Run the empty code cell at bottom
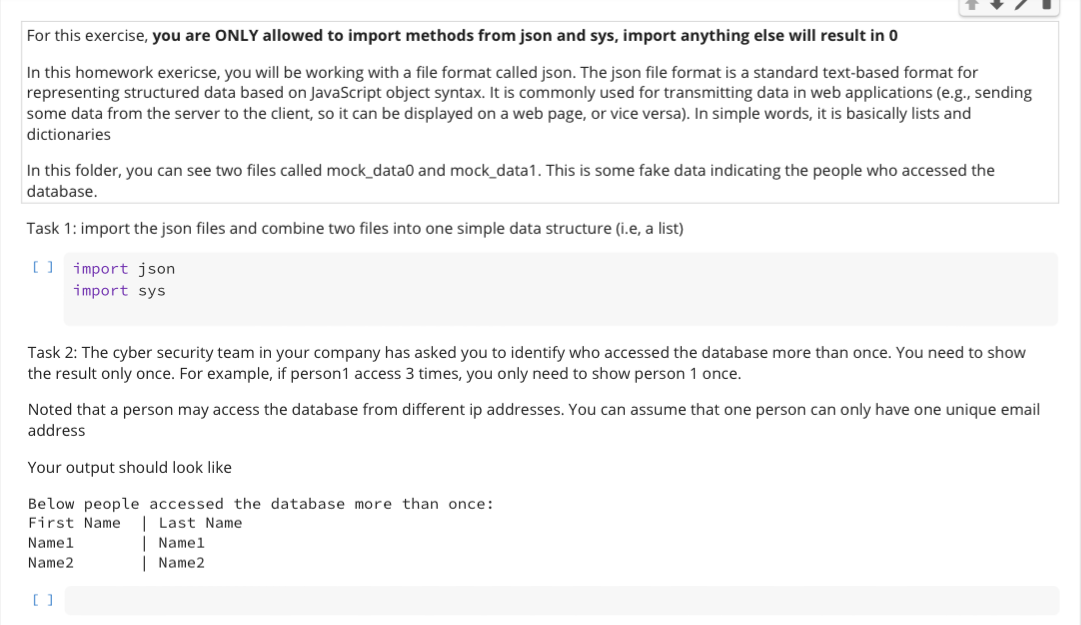The height and width of the screenshot is (625, 1081). click(x=43, y=600)
